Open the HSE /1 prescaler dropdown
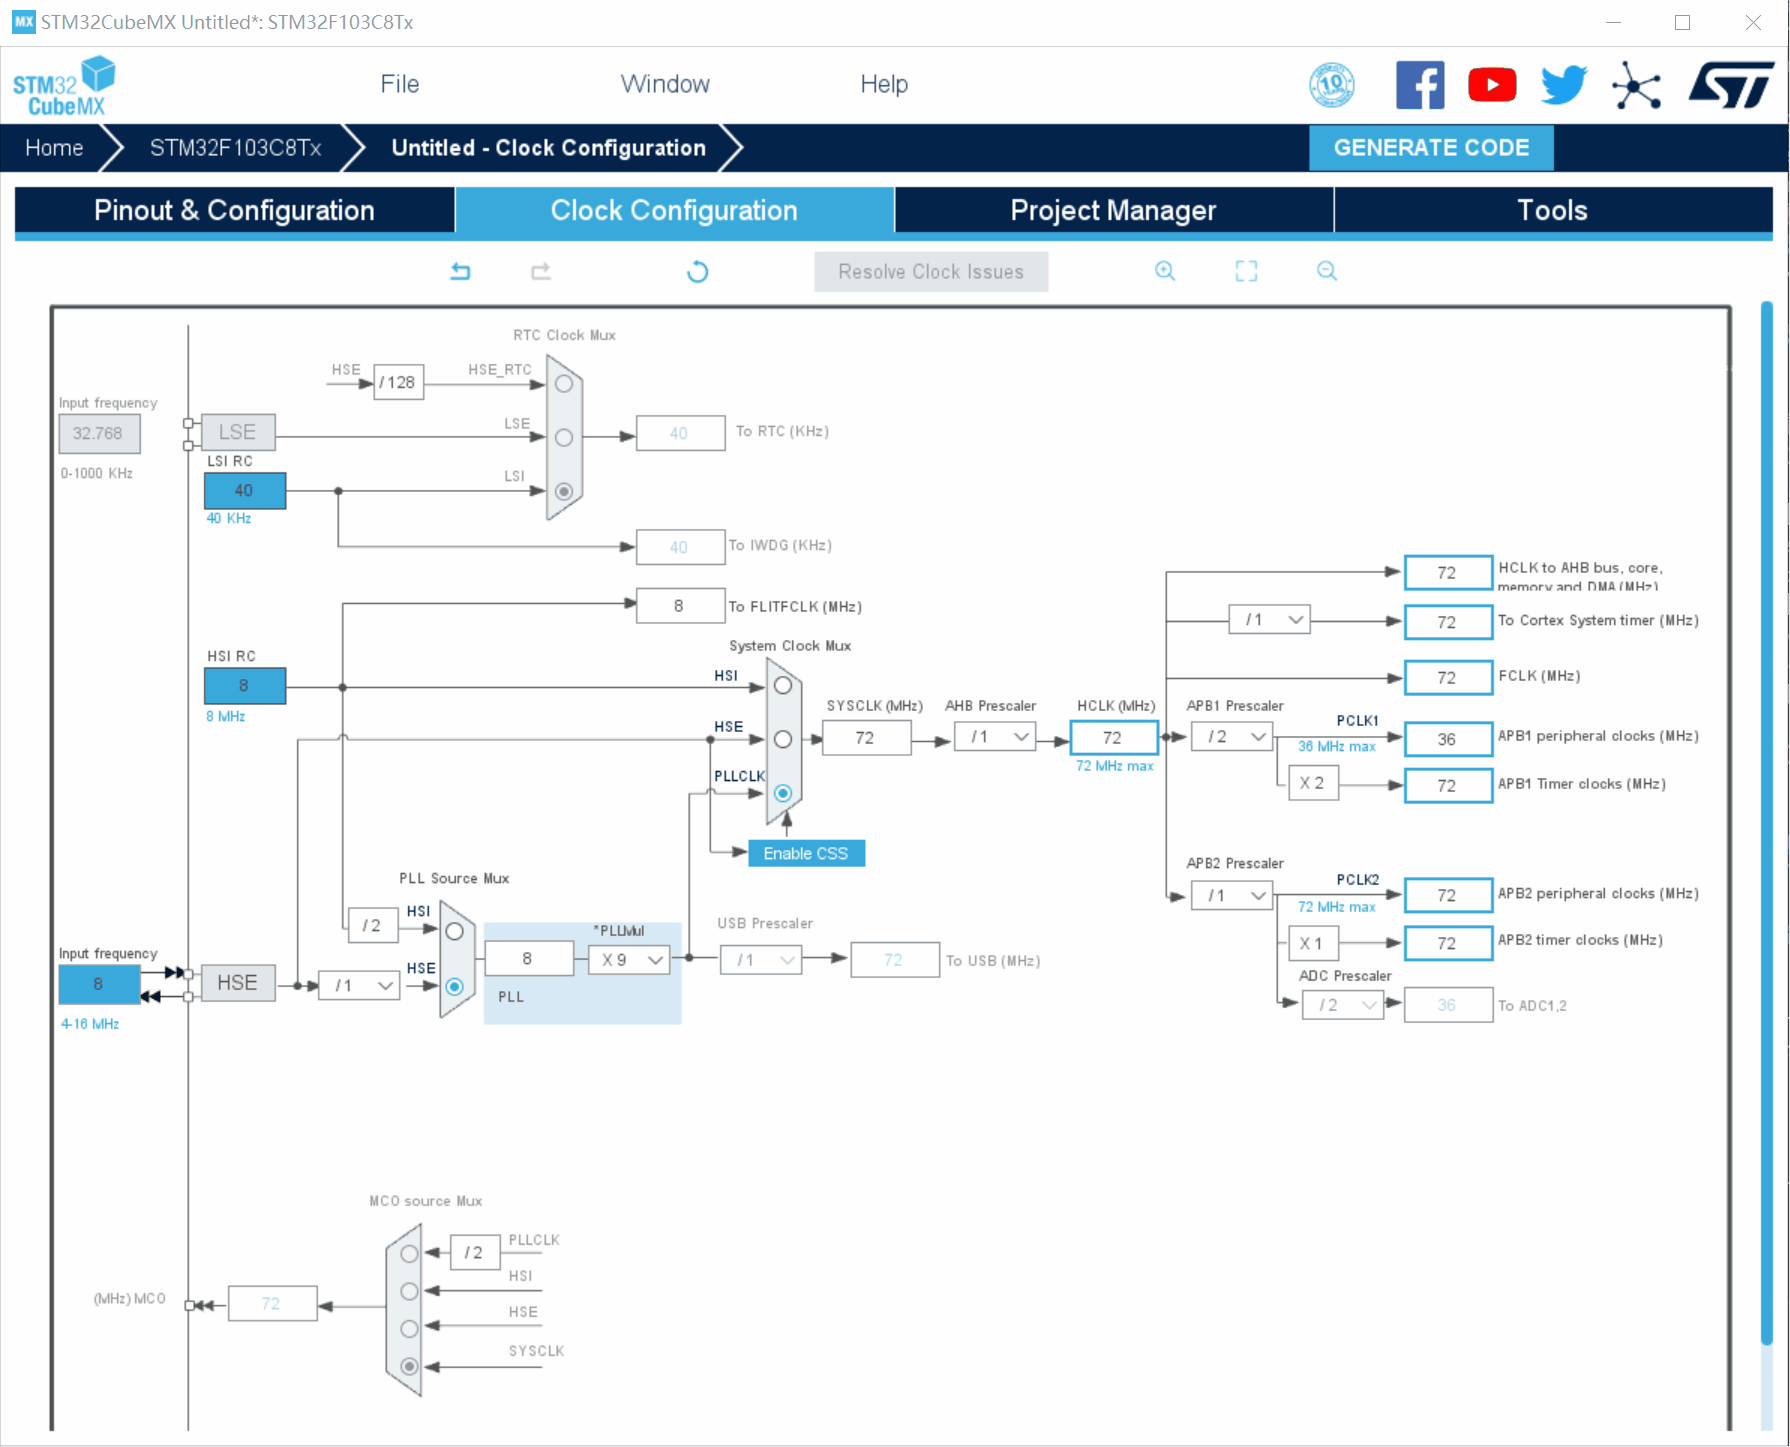1790x1447 pixels. tap(359, 985)
